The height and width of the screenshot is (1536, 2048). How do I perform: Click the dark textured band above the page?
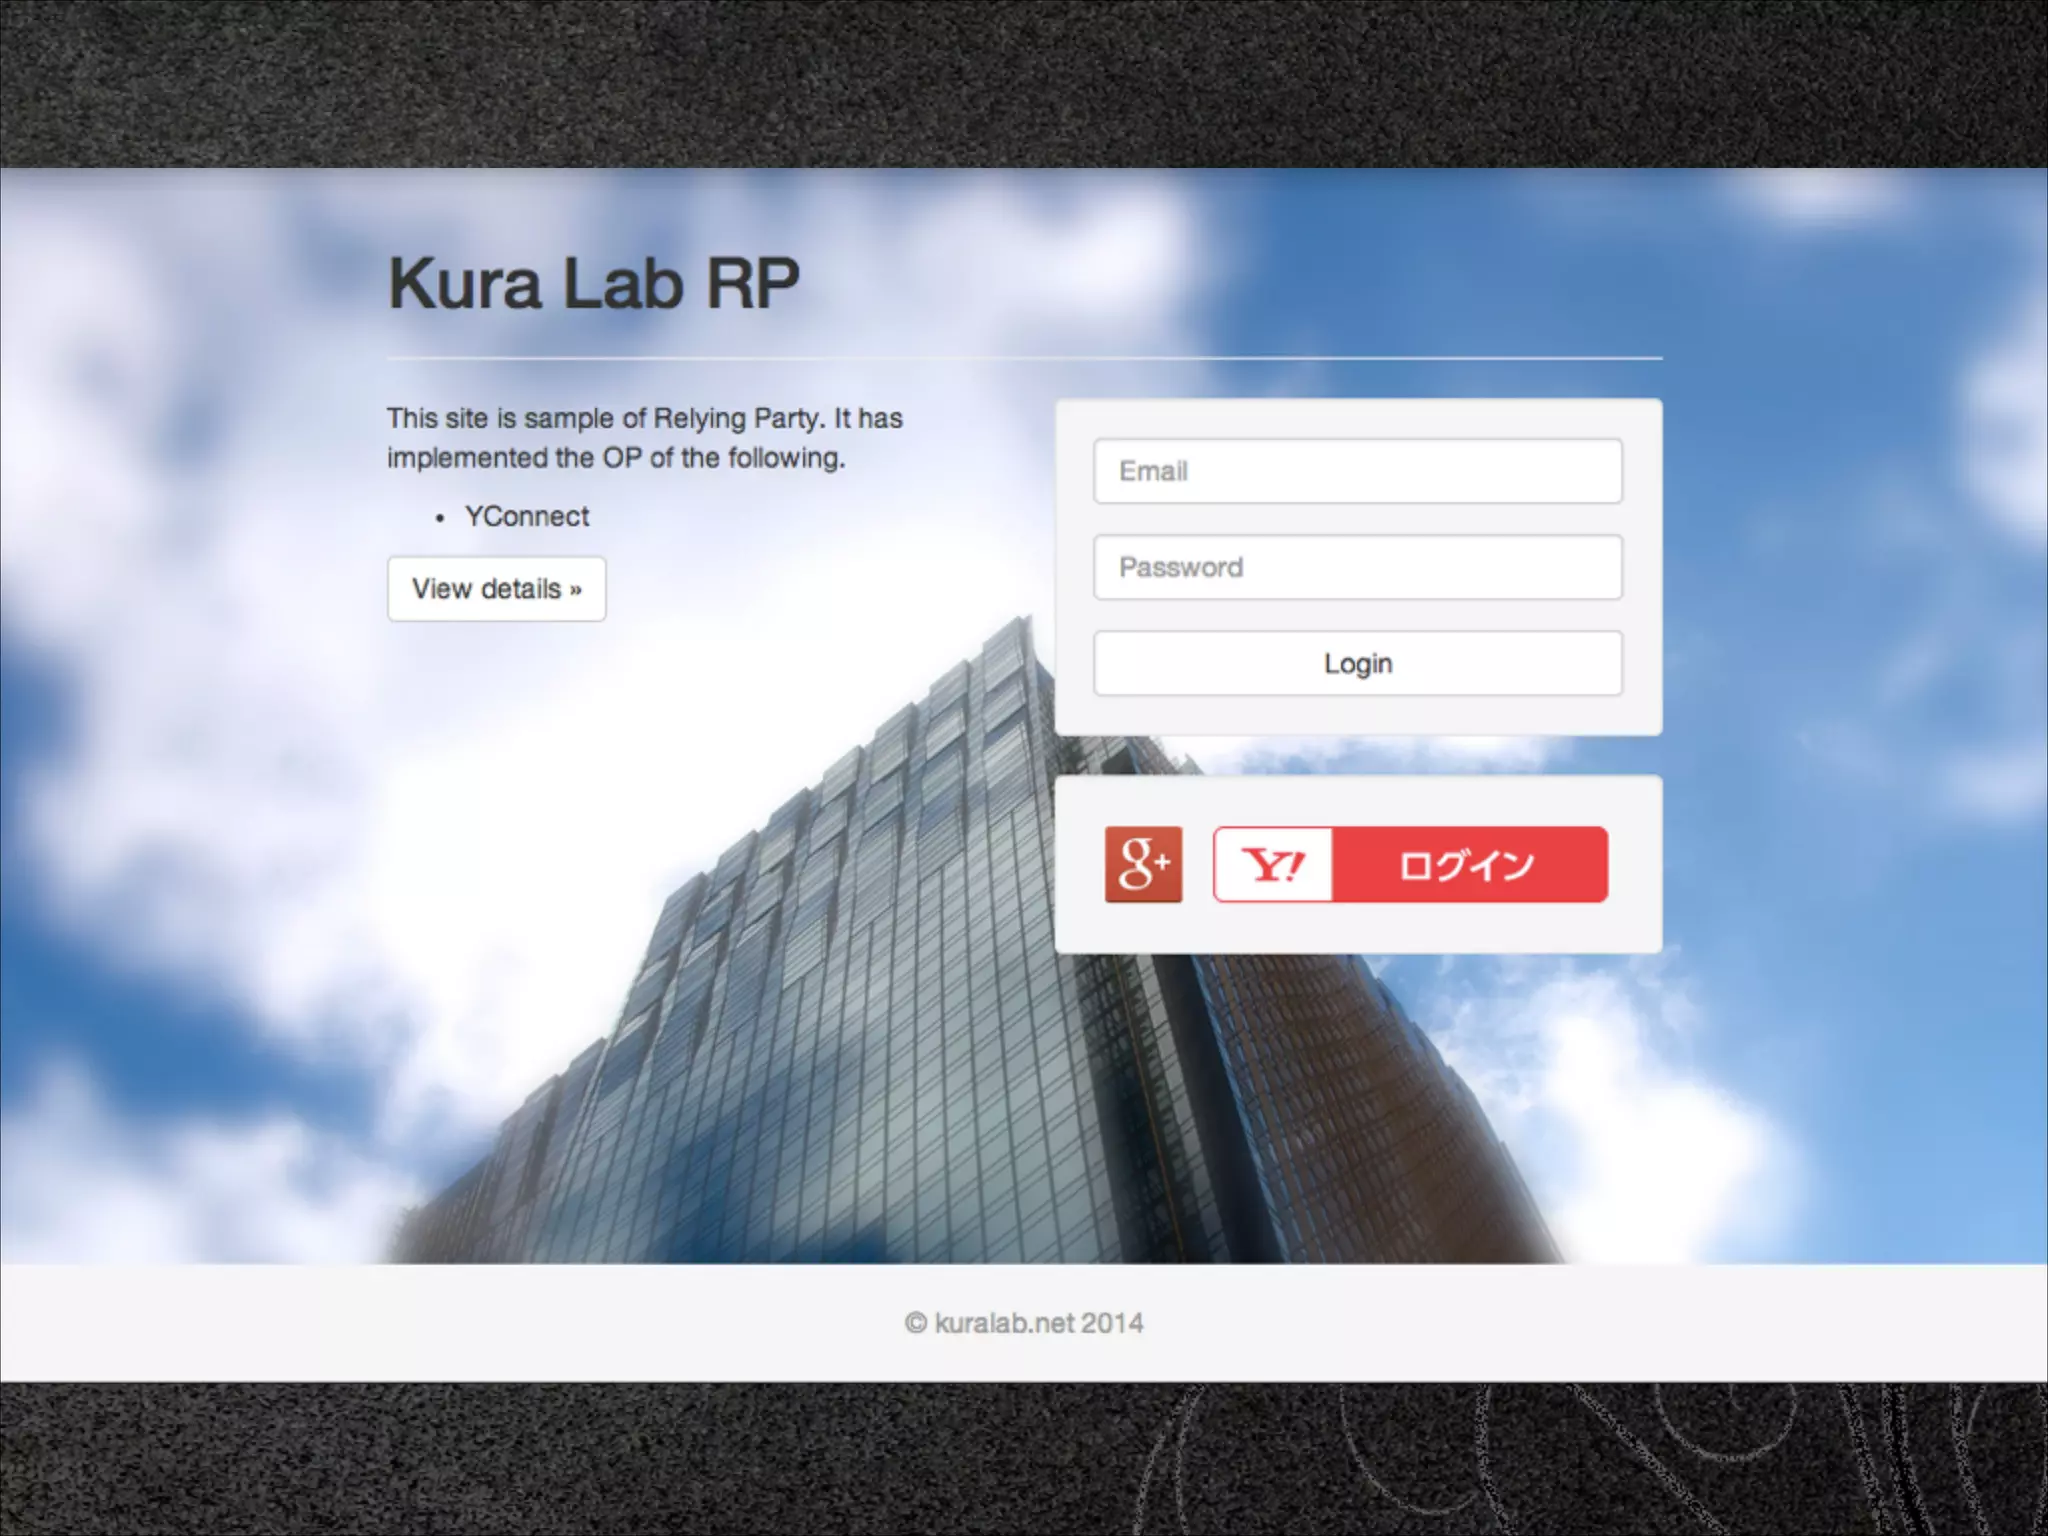[1024, 82]
